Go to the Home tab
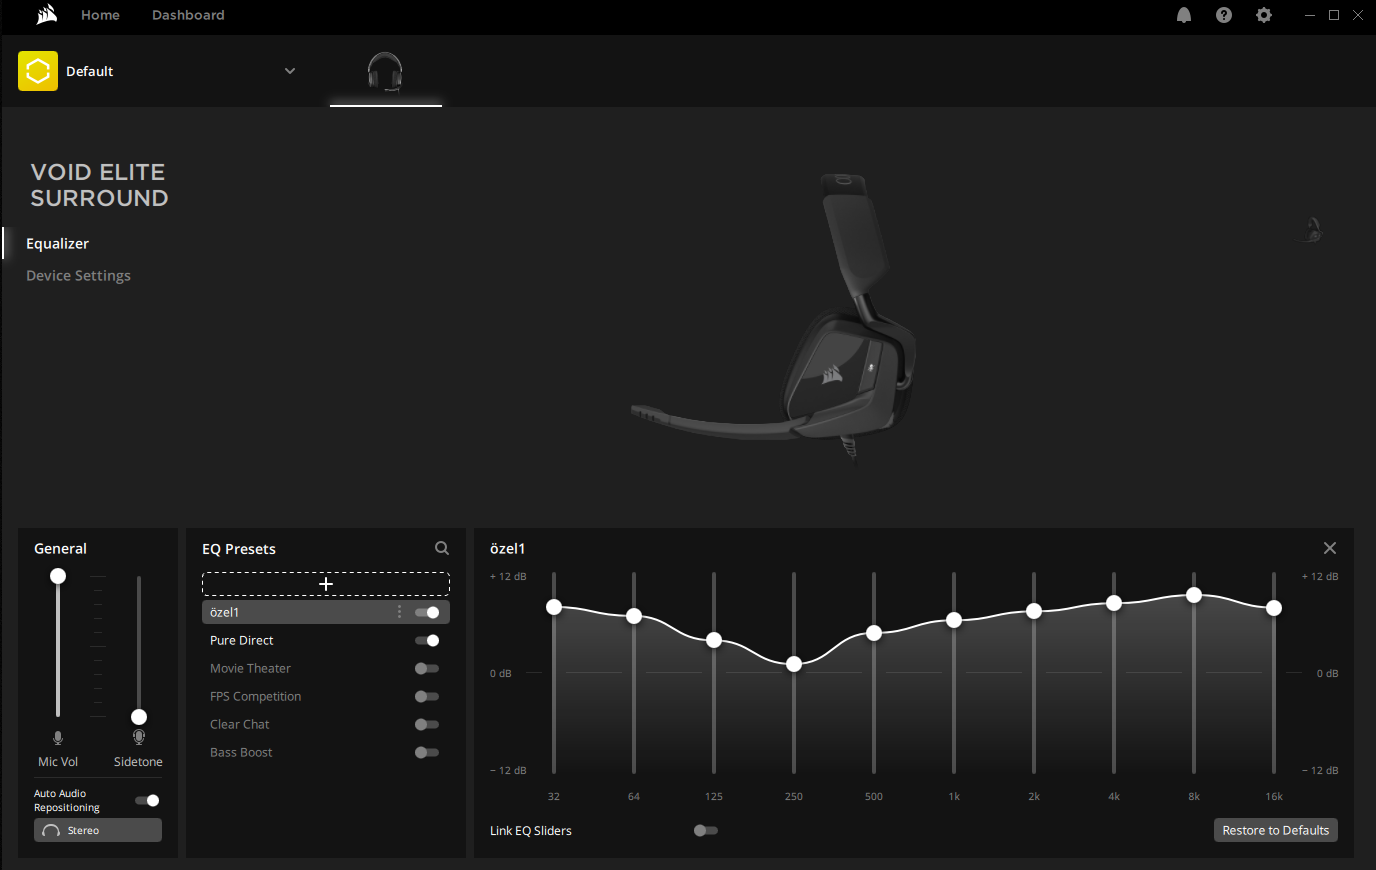This screenshot has height=870, width=1376. coord(100,15)
